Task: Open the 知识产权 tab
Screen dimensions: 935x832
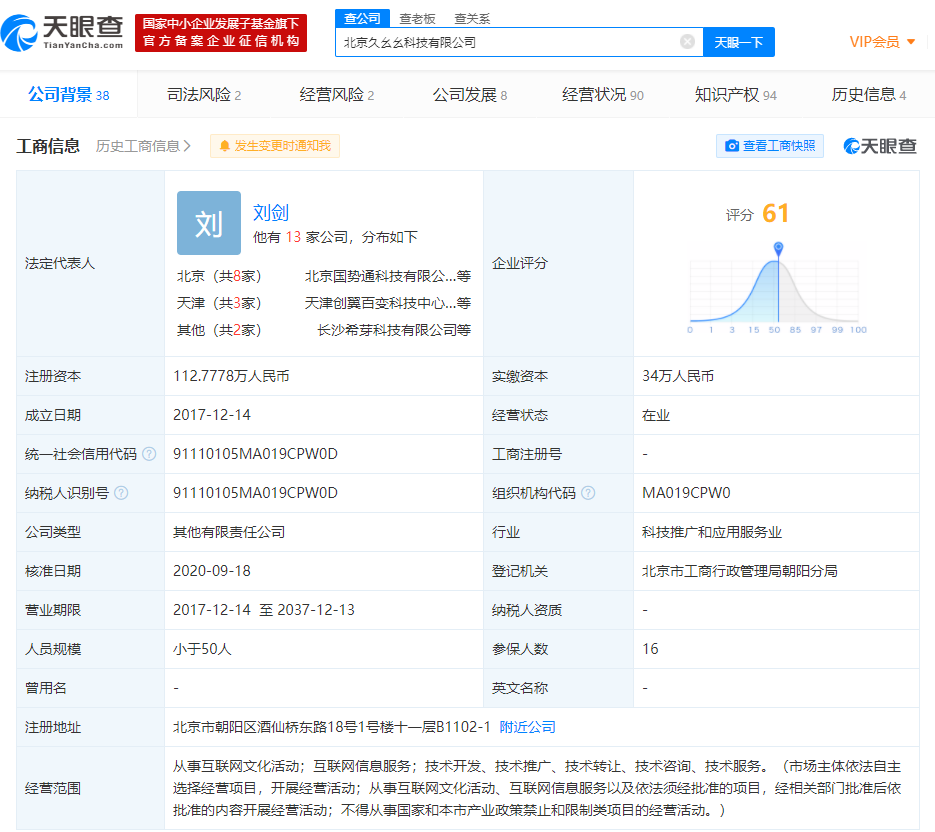Action: [x=735, y=95]
